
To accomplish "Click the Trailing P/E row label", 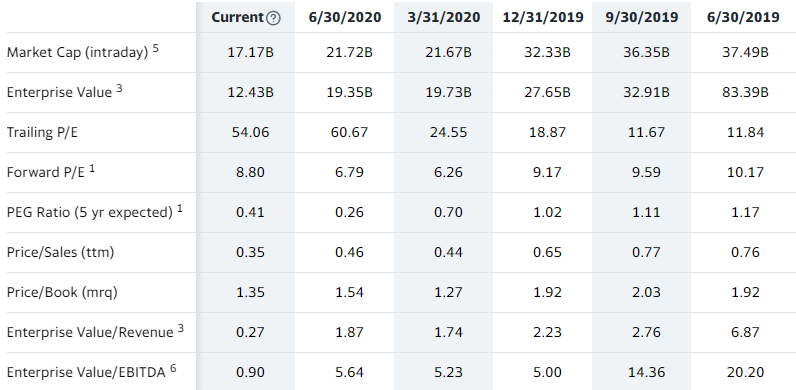I will 42,132.
